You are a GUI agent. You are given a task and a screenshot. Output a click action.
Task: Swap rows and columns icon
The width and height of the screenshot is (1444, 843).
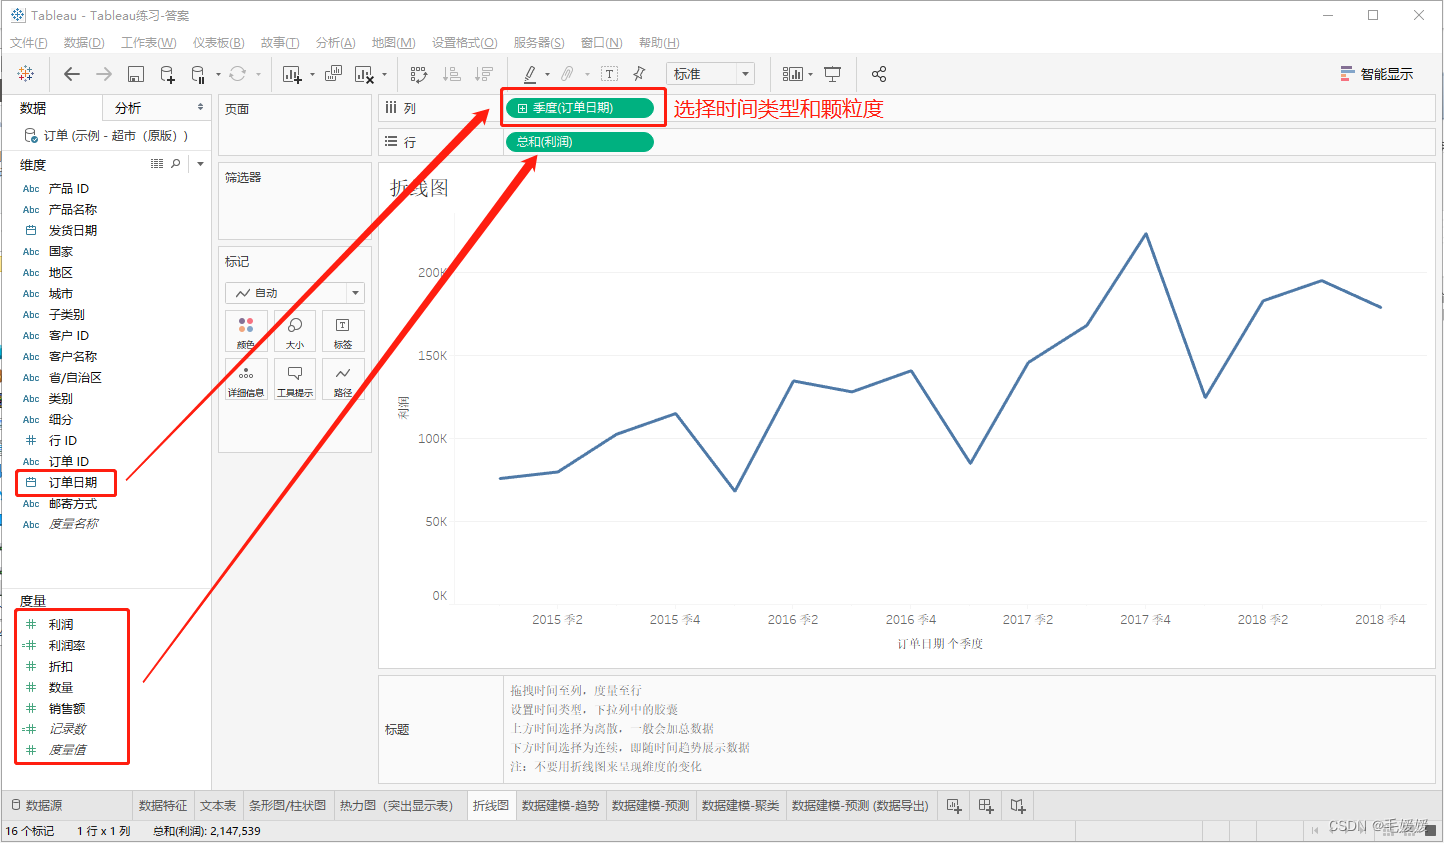(x=419, y=74)
